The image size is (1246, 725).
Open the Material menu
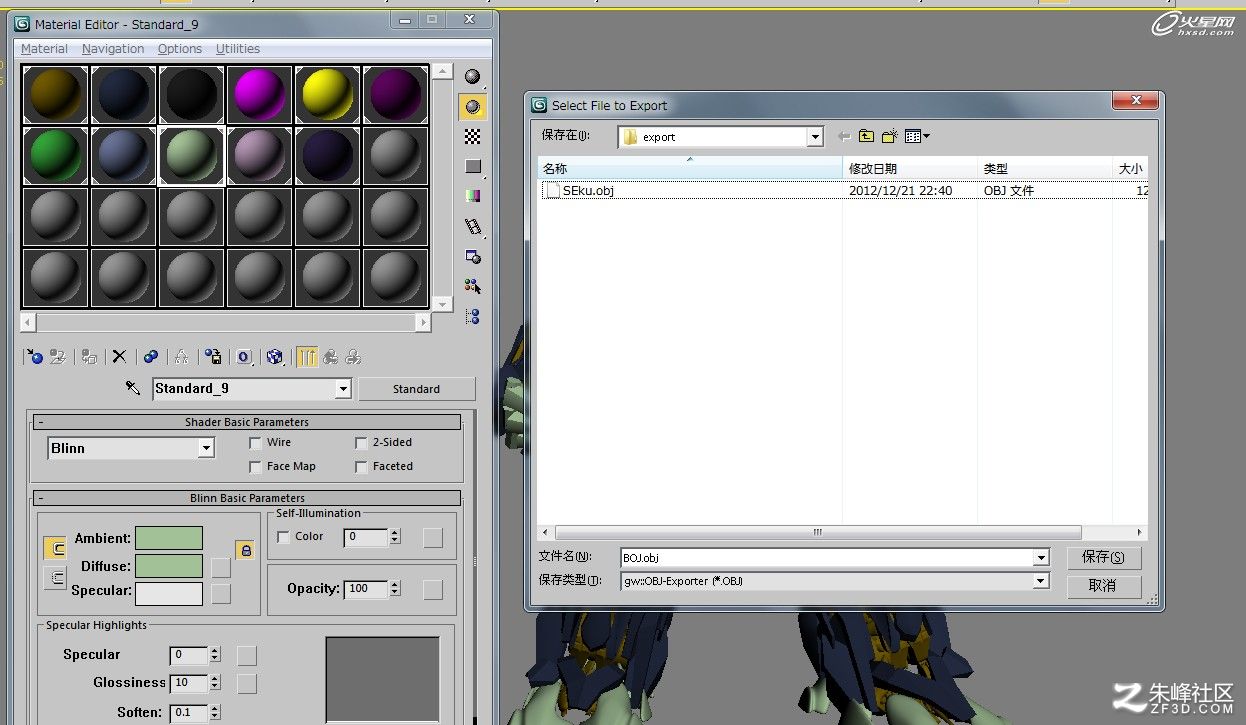44,49
